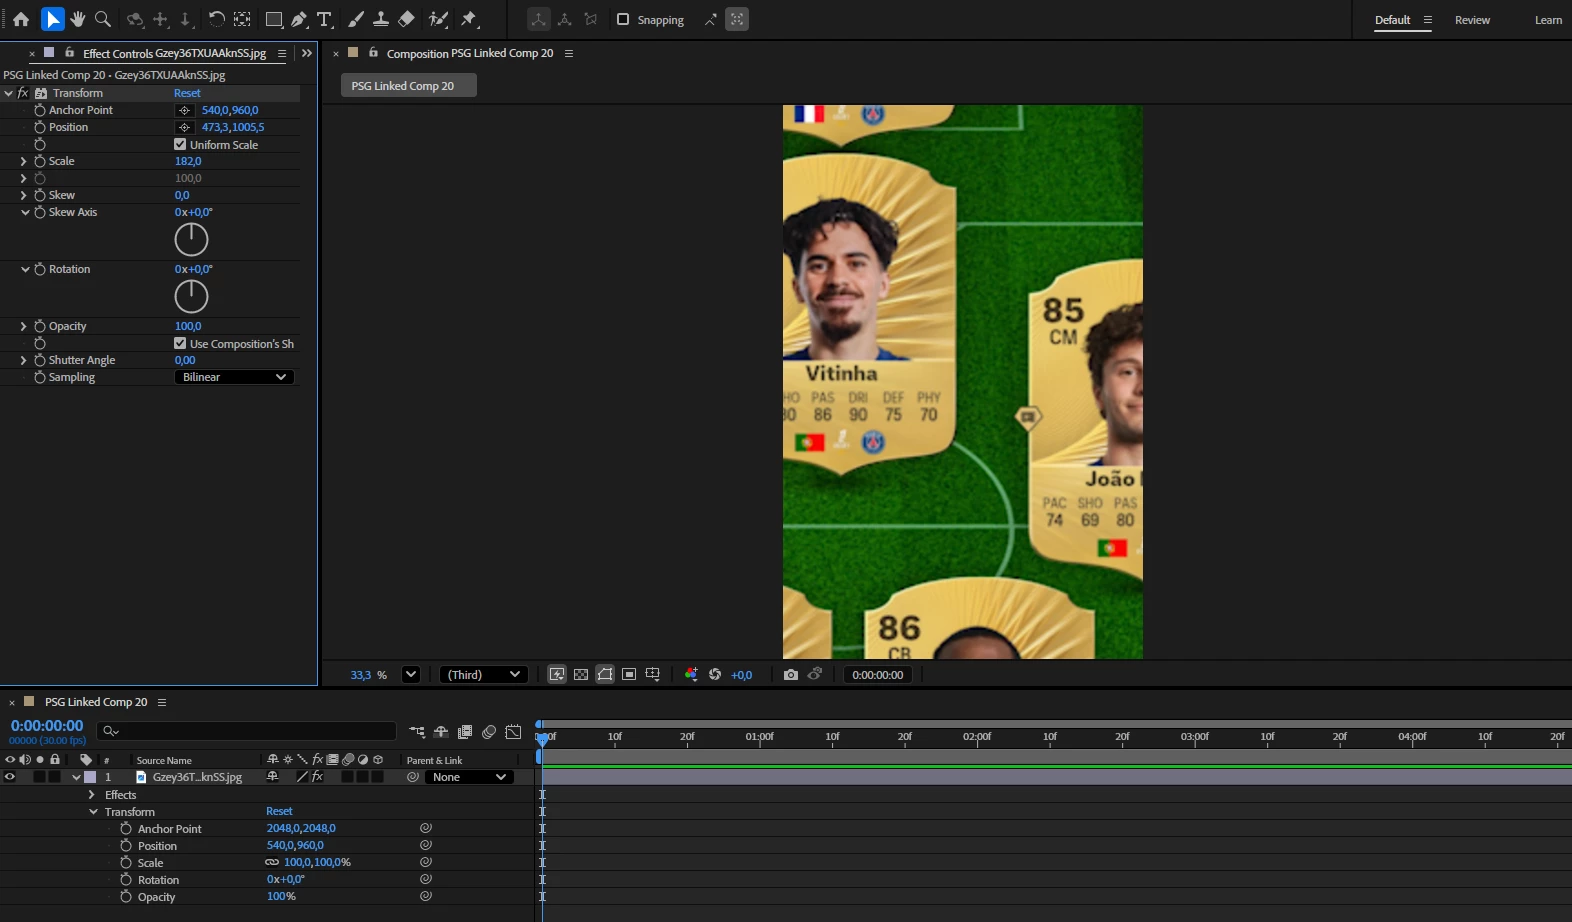Collapse the Transform group in timeline
Viewport: 1572px width, 922px height.
point(93,812)
